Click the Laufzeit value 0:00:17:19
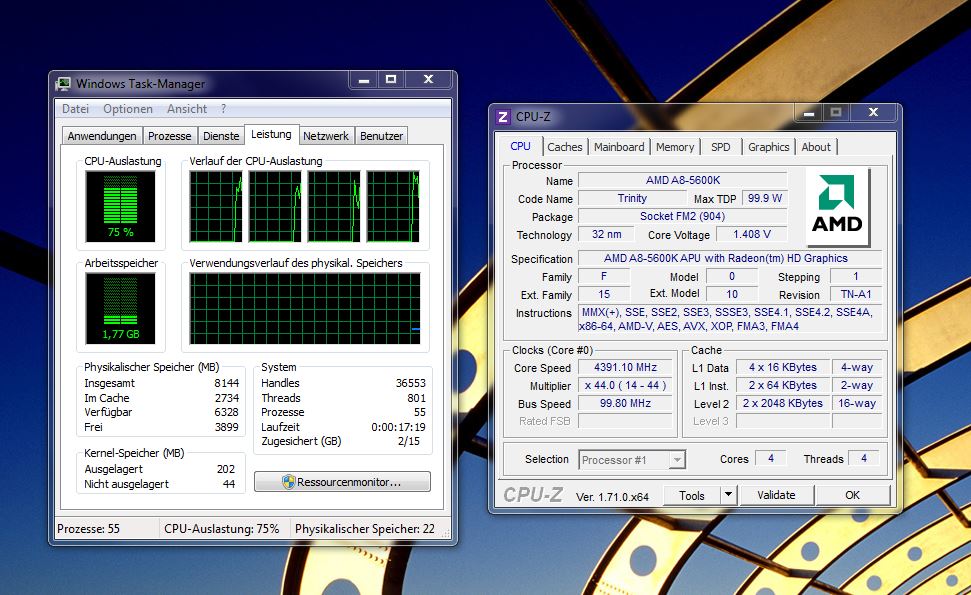Screen dimensions: 971x595 click(398, 427)
